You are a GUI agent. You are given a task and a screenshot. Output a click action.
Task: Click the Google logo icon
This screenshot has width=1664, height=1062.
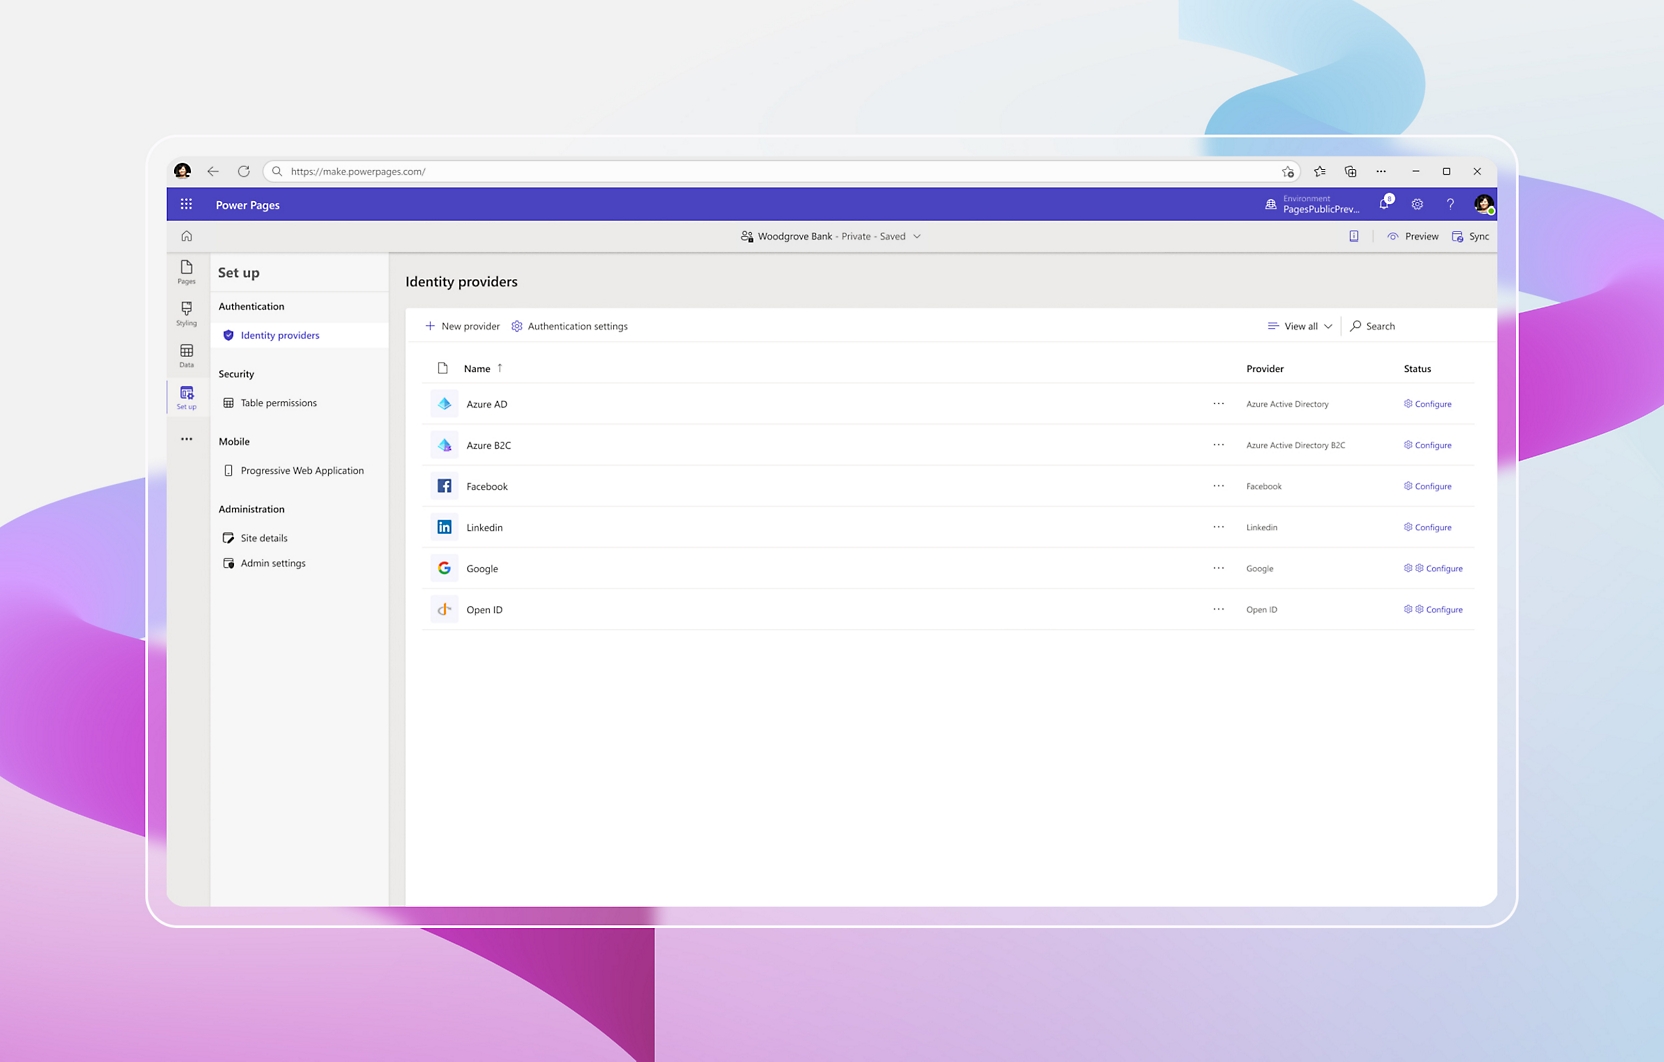point(444,568)
